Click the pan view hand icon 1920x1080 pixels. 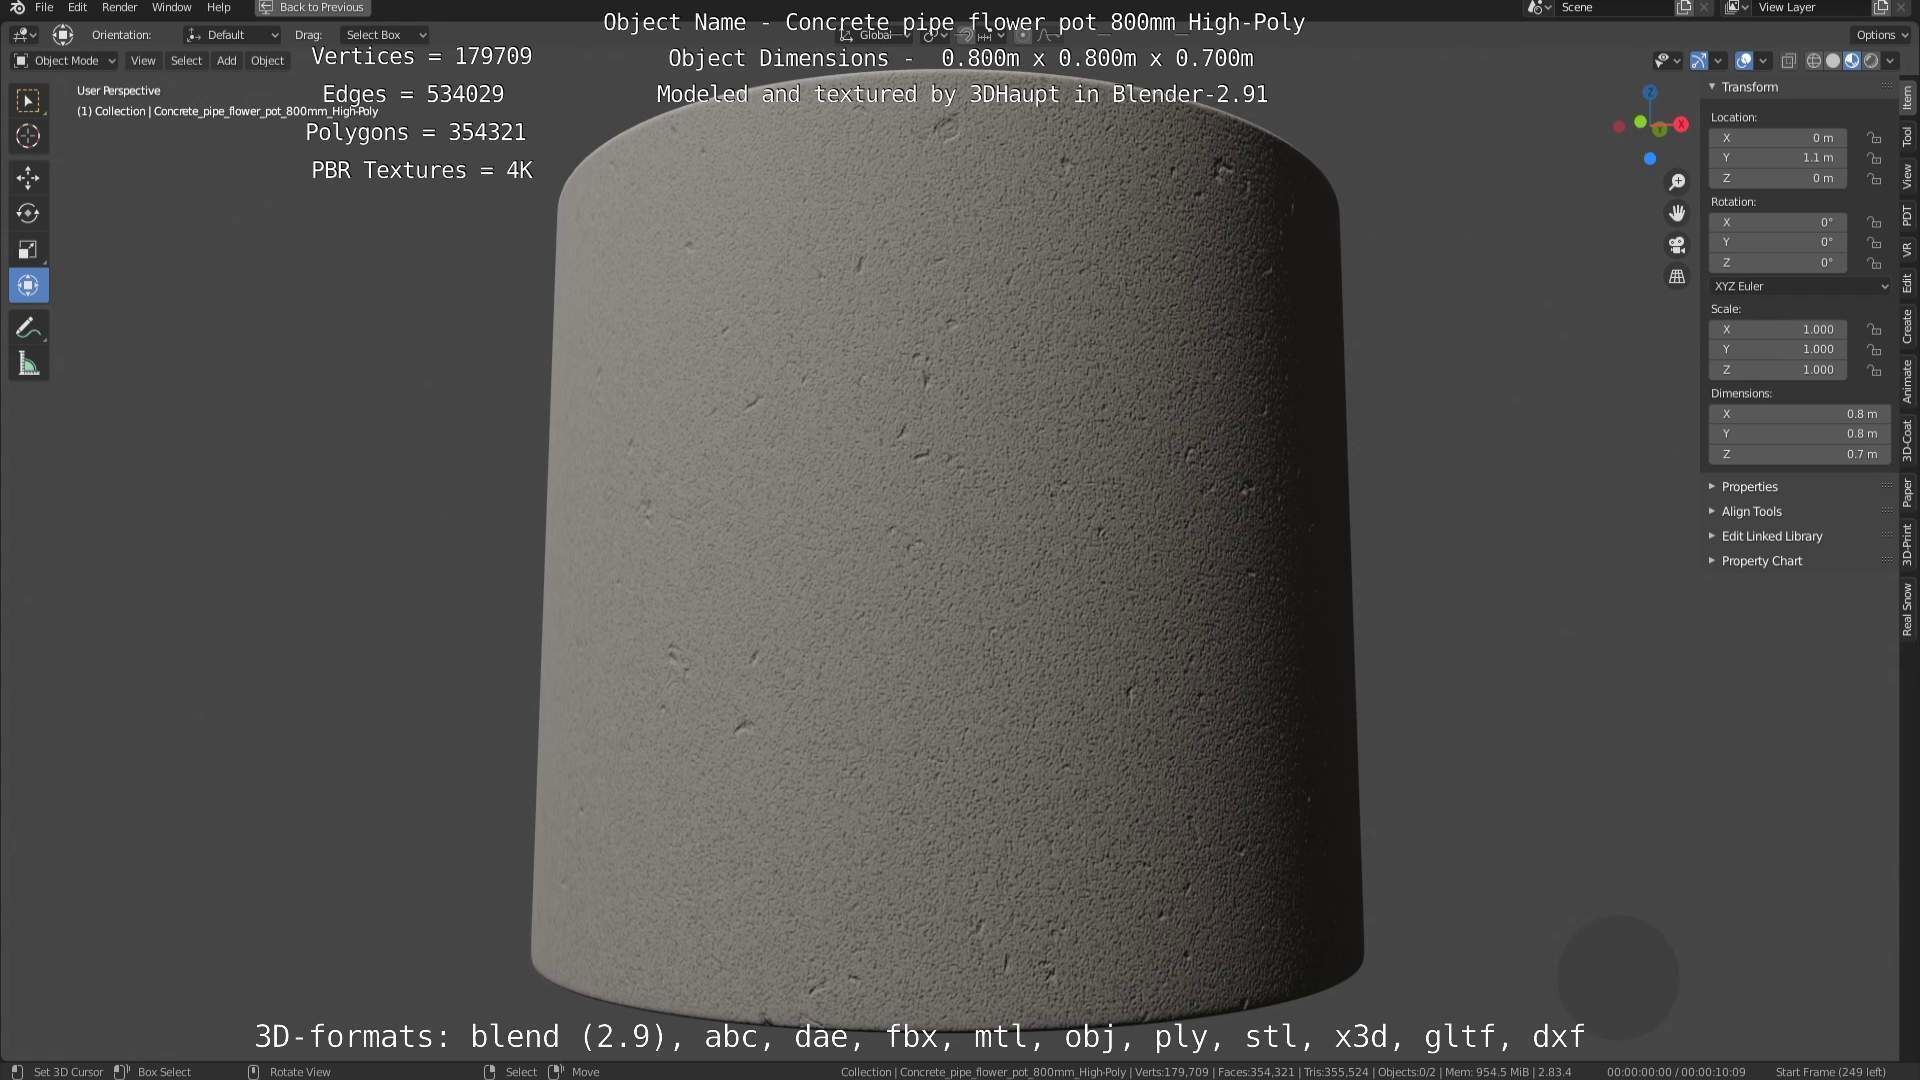(x=1677, y=213)
